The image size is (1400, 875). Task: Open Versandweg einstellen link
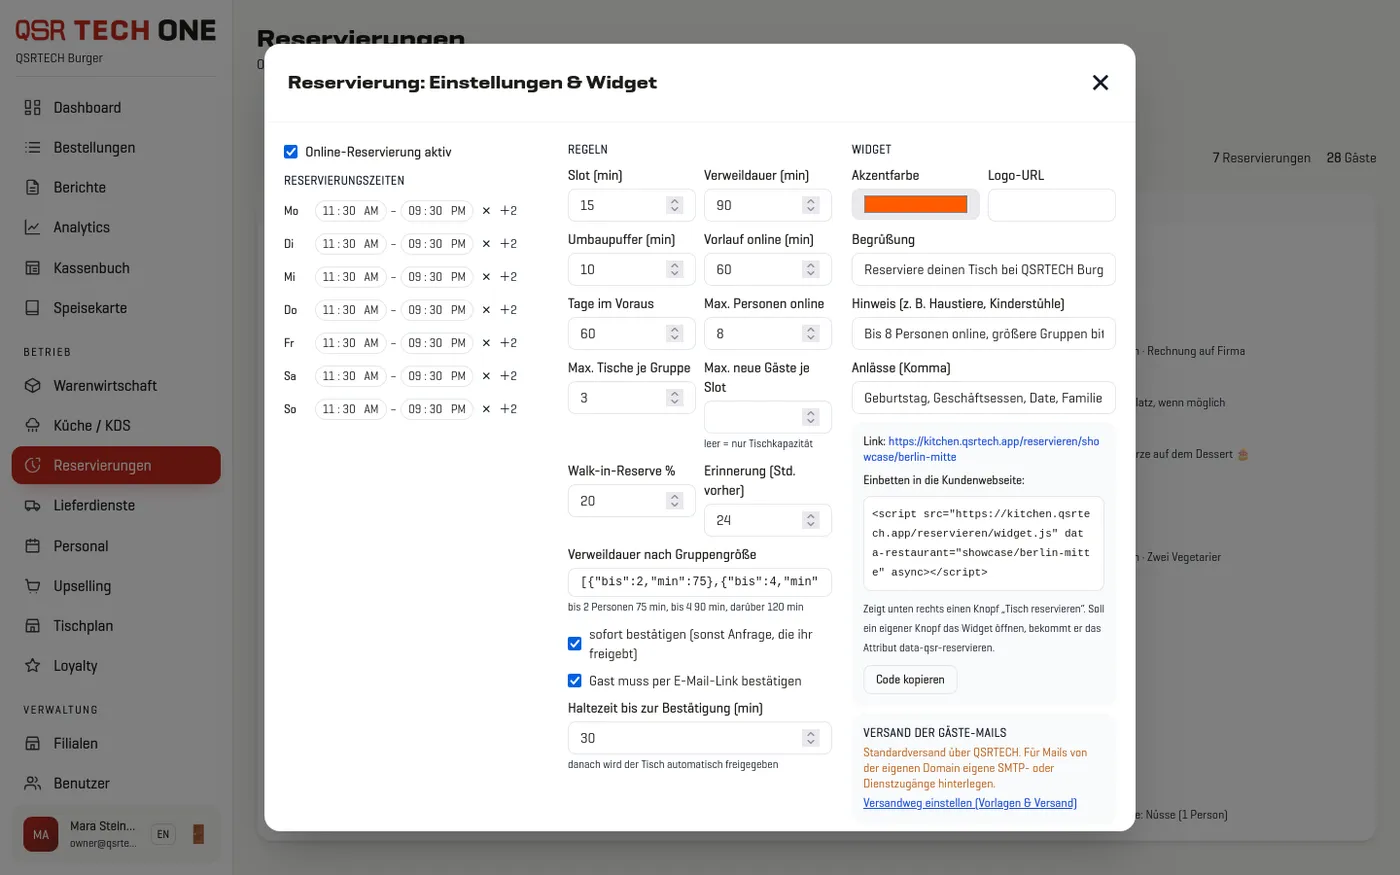(970, 803)
